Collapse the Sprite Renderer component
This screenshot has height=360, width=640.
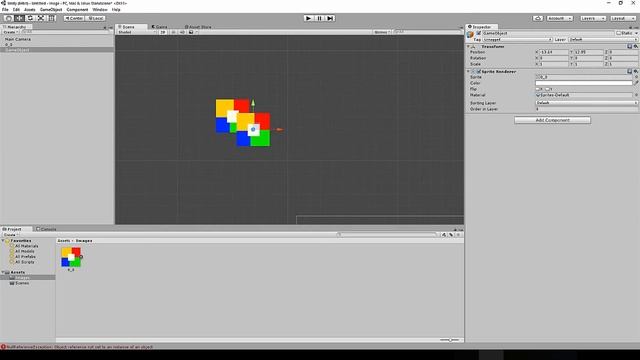pos(469,71)
